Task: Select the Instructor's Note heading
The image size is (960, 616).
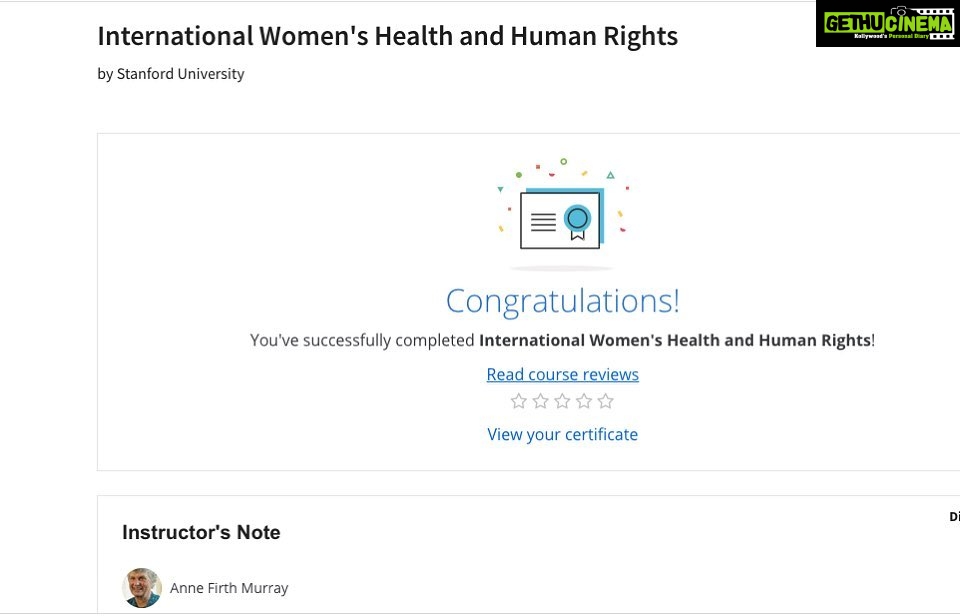Action: [x=201, y=533]
